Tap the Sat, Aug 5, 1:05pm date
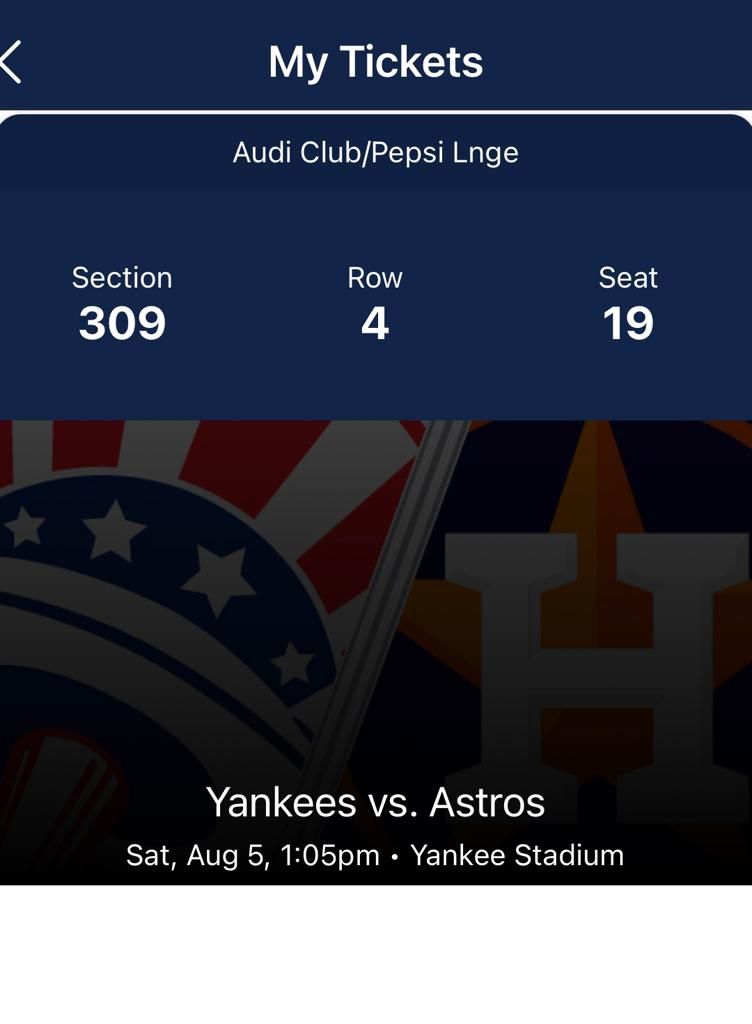This screenshot has width=752, height=1024. tap(253, 856)
